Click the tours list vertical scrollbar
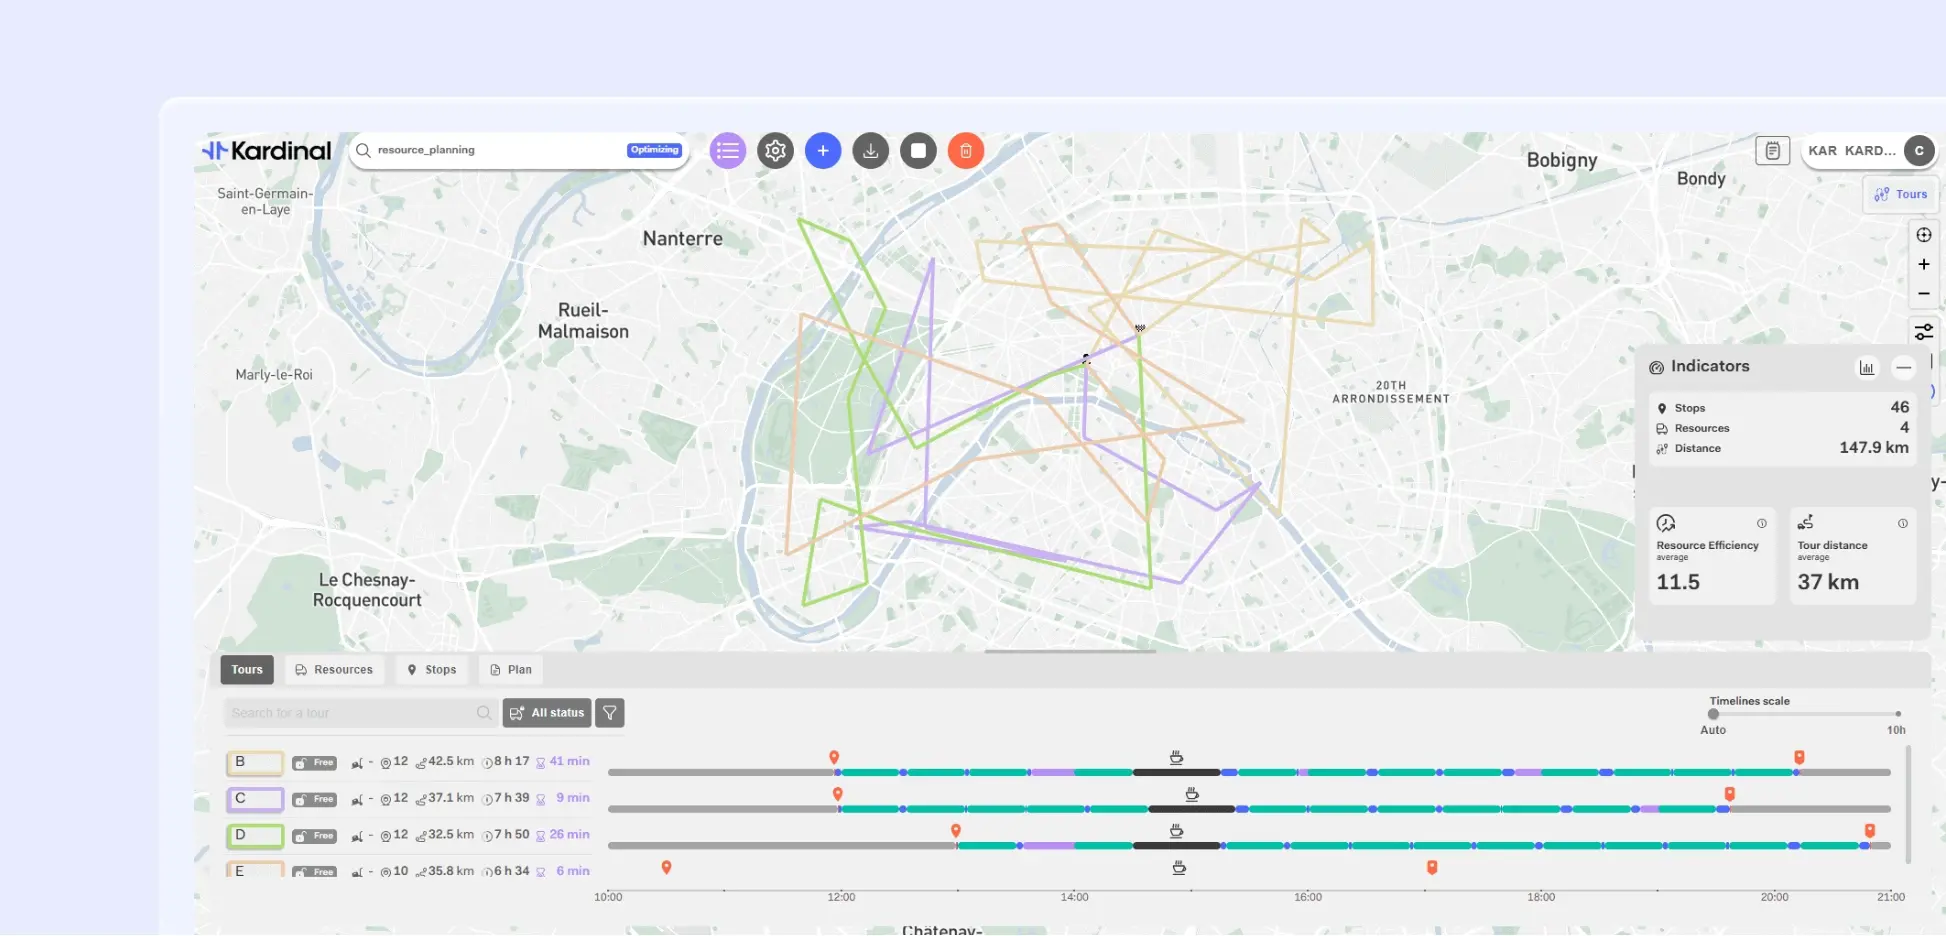The height and width of the screenshot is (936, 1946). [x=1908, y=803]
